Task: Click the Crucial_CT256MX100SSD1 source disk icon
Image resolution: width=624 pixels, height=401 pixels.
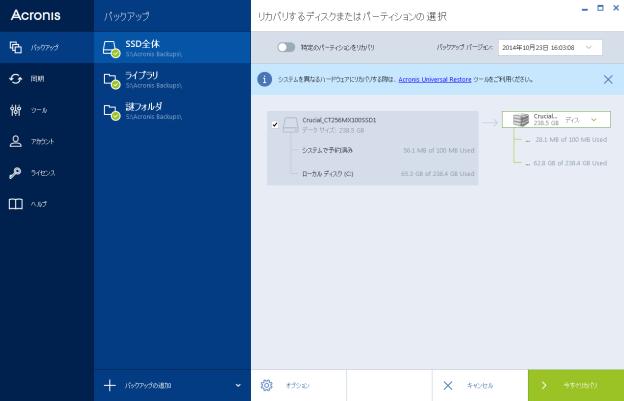Action: click(291, 125)
